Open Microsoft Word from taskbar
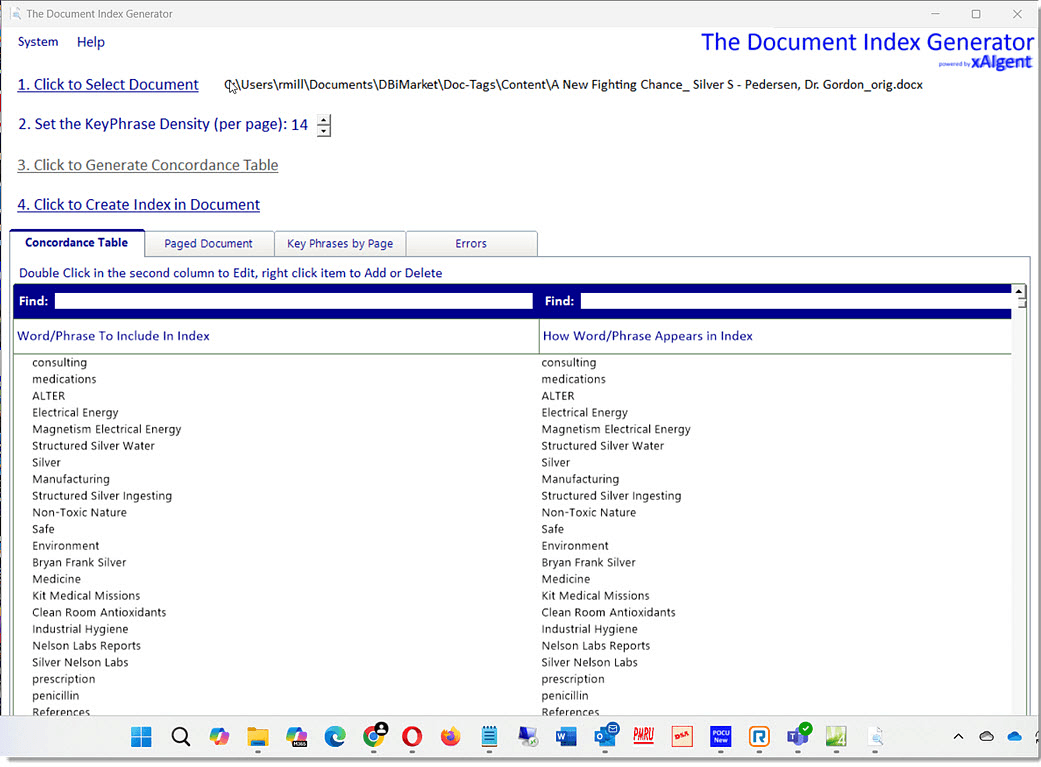Image resolution: width=1041 pixels, height=767 pixels. pos(566,736)
